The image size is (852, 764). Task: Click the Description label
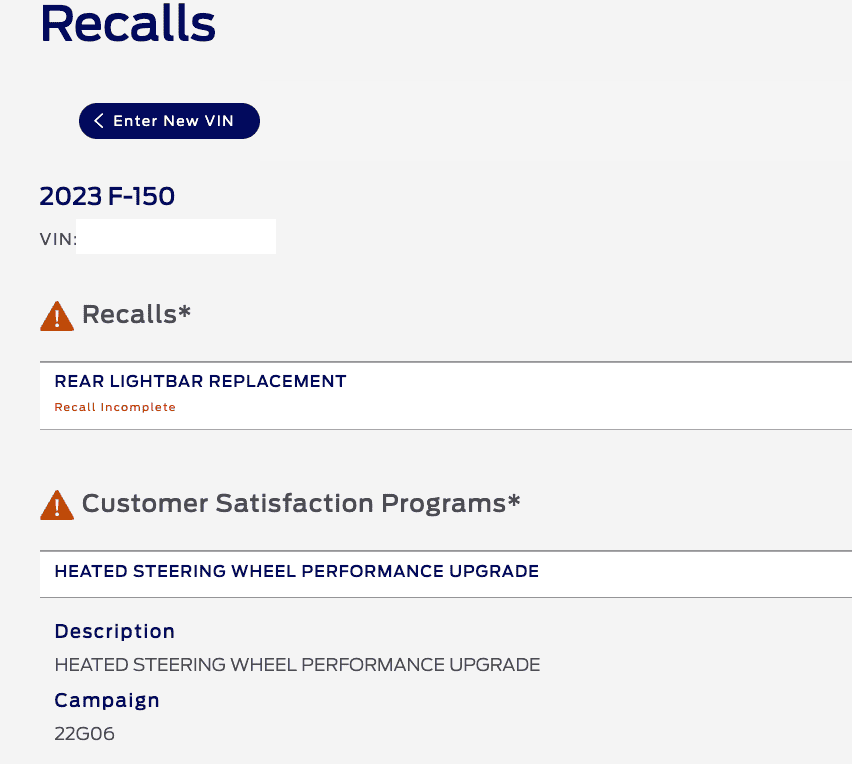pyautogui.click(x=114, y=631)
